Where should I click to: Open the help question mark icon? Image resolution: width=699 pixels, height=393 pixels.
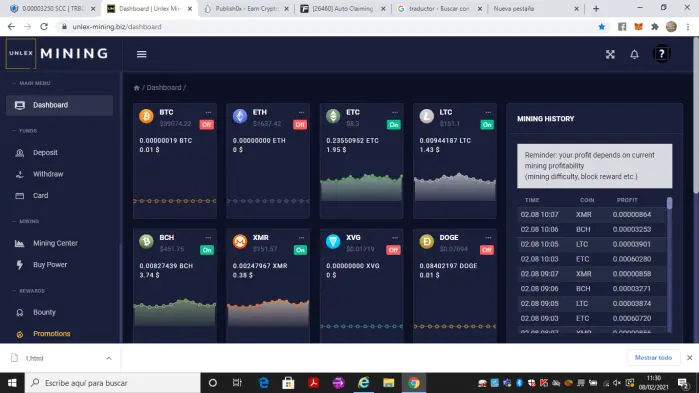coord(662,54)
